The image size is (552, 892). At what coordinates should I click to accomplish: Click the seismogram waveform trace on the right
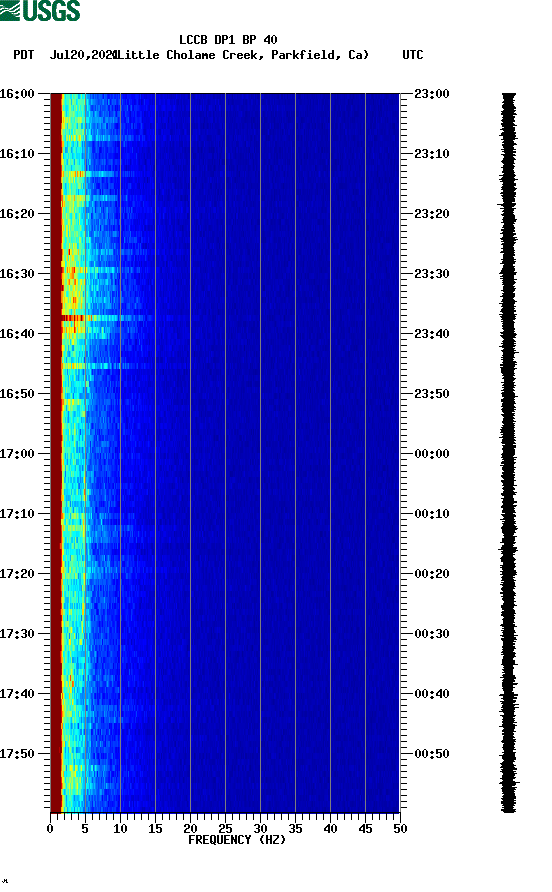coord(509,452)
